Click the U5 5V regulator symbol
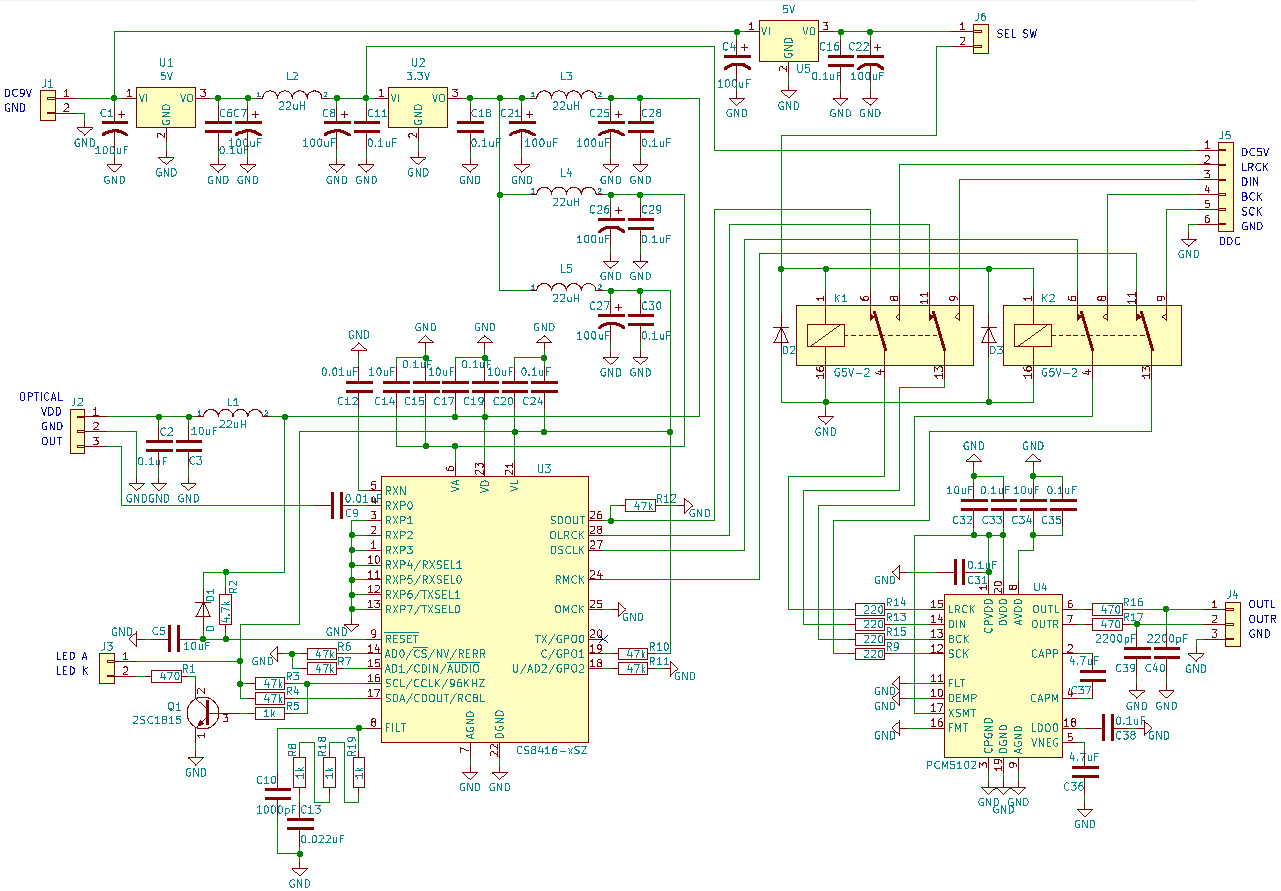Viewport: 1281px width, 891px height. coord(788,41)
